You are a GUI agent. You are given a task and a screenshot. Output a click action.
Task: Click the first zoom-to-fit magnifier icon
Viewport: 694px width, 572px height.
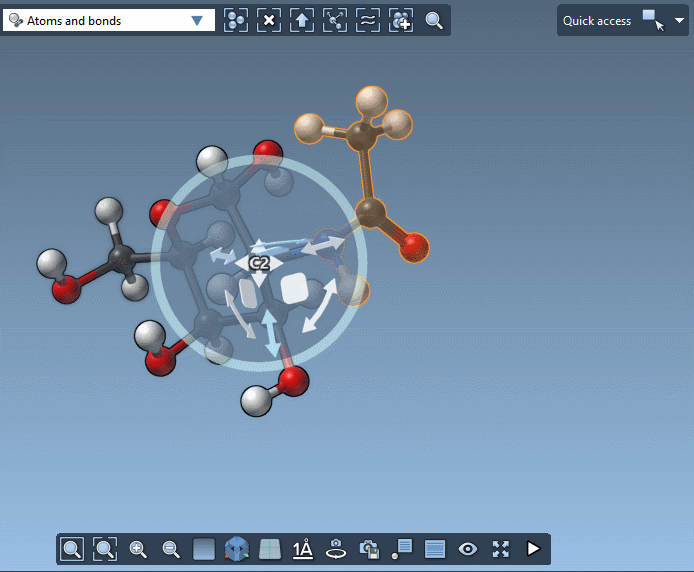coord(72,548)
